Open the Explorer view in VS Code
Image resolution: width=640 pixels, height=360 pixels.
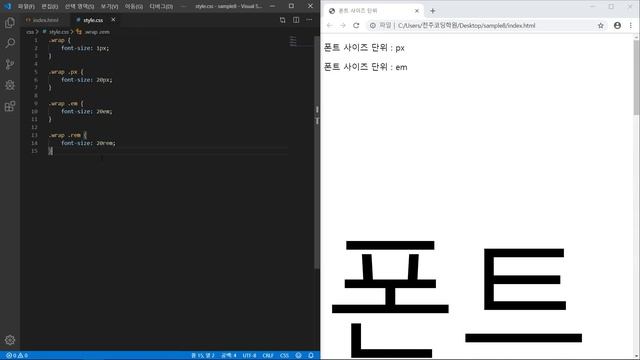(10, 22)
